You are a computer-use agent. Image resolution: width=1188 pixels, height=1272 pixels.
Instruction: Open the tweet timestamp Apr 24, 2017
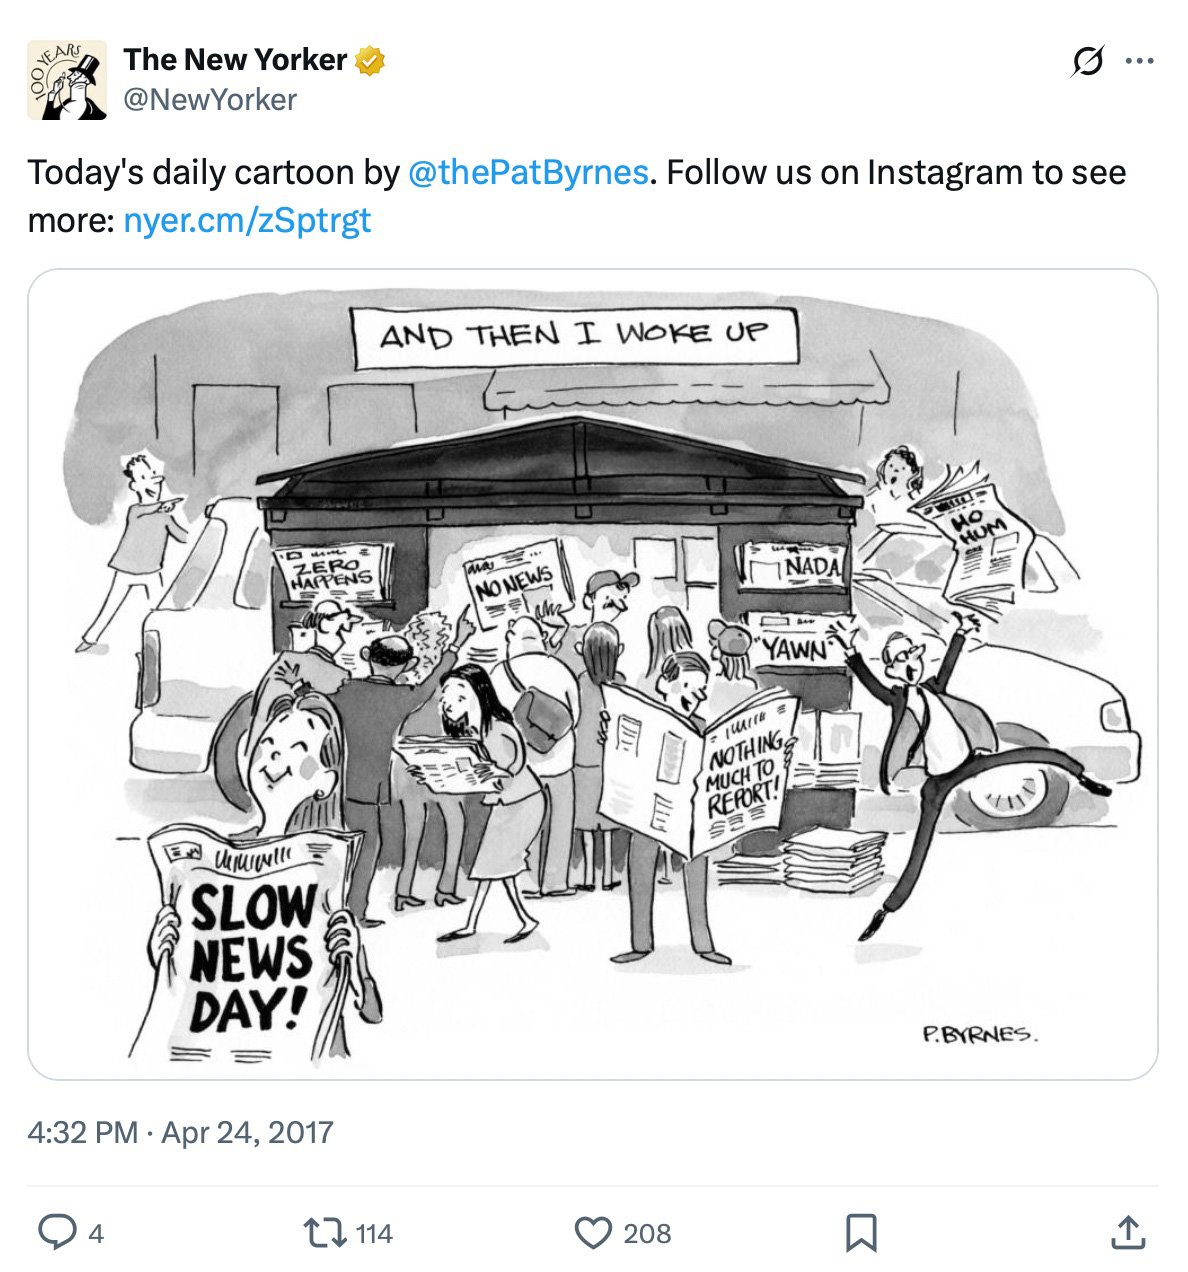coord(181,1134)
